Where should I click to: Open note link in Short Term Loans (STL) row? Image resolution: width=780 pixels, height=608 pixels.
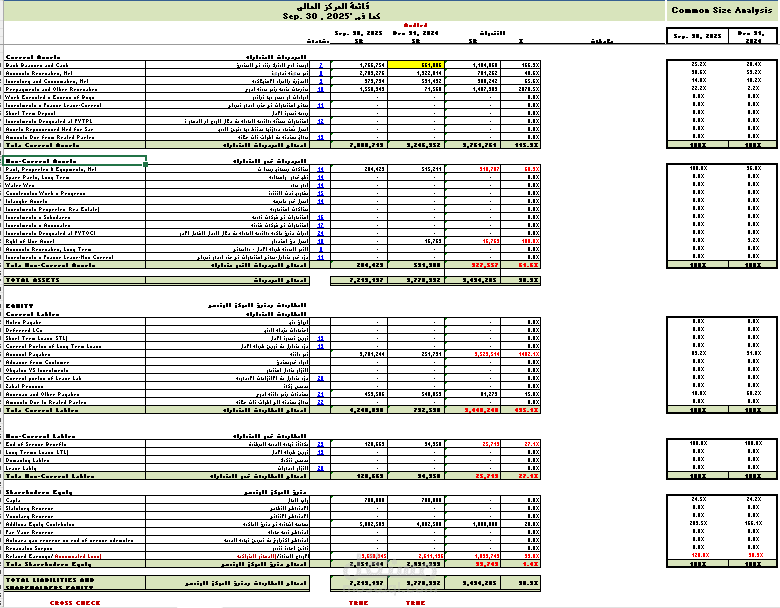pos(321,338)
